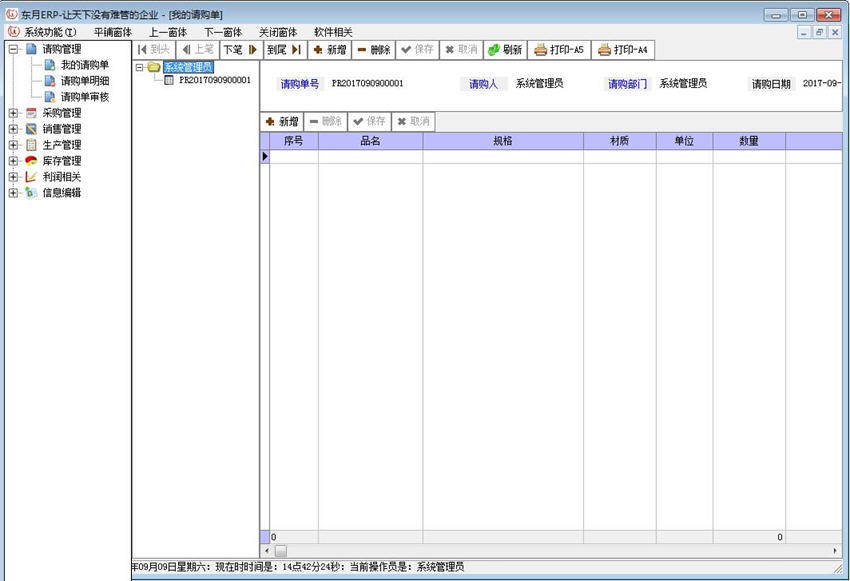The image size is (850, 581).
Task: Open the 系统功能(T) menu
Action: click(50, 32)
